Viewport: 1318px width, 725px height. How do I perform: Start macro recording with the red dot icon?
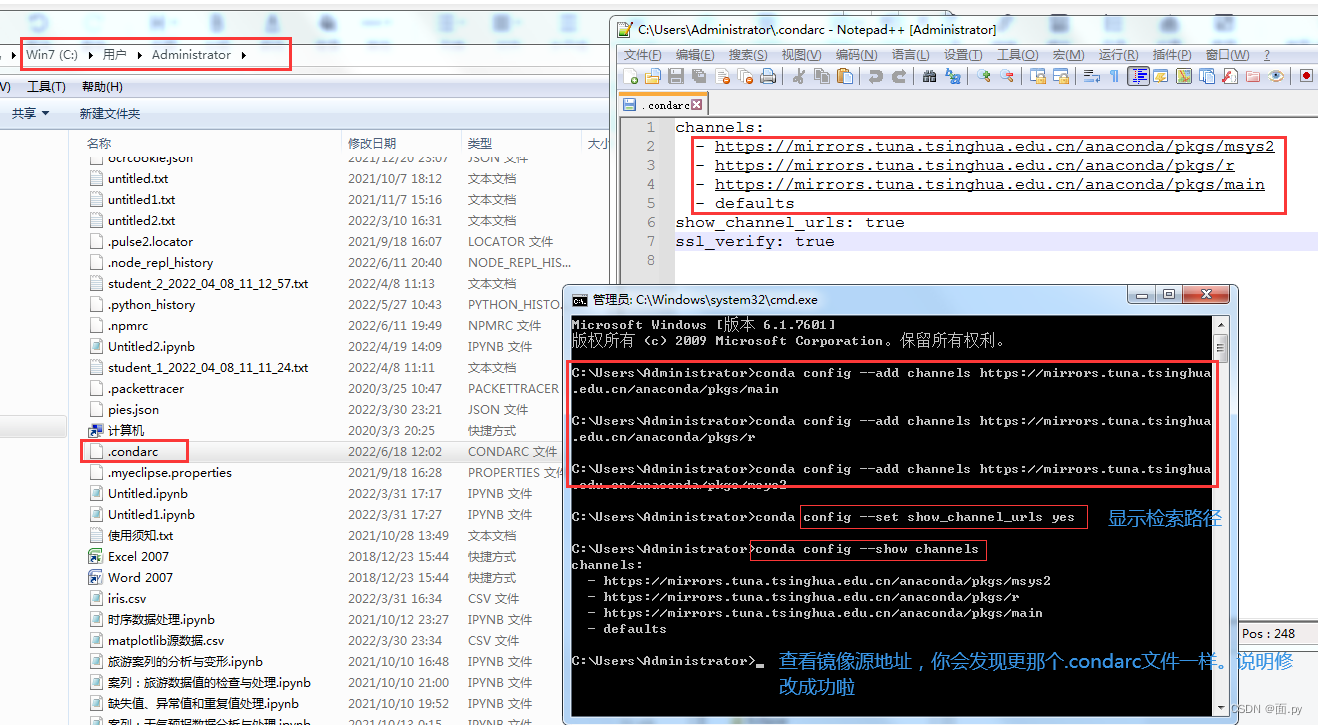coord(1306,76)
